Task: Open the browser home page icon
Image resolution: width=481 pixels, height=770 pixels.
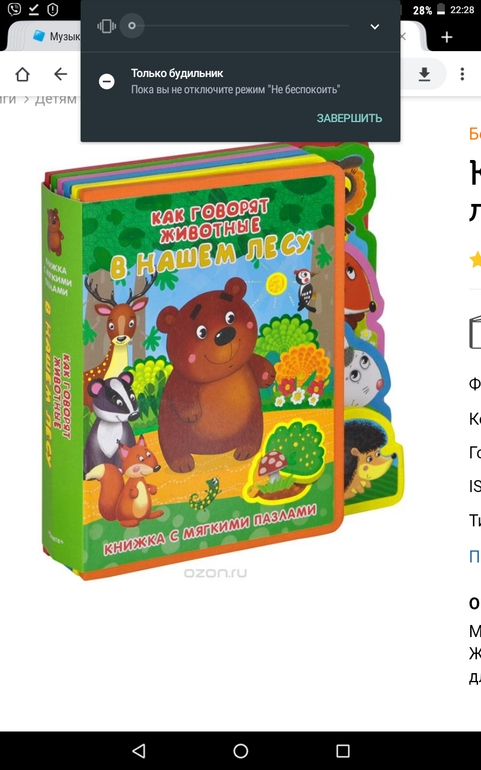Action: pyautogui.click(x=23, y=74)
